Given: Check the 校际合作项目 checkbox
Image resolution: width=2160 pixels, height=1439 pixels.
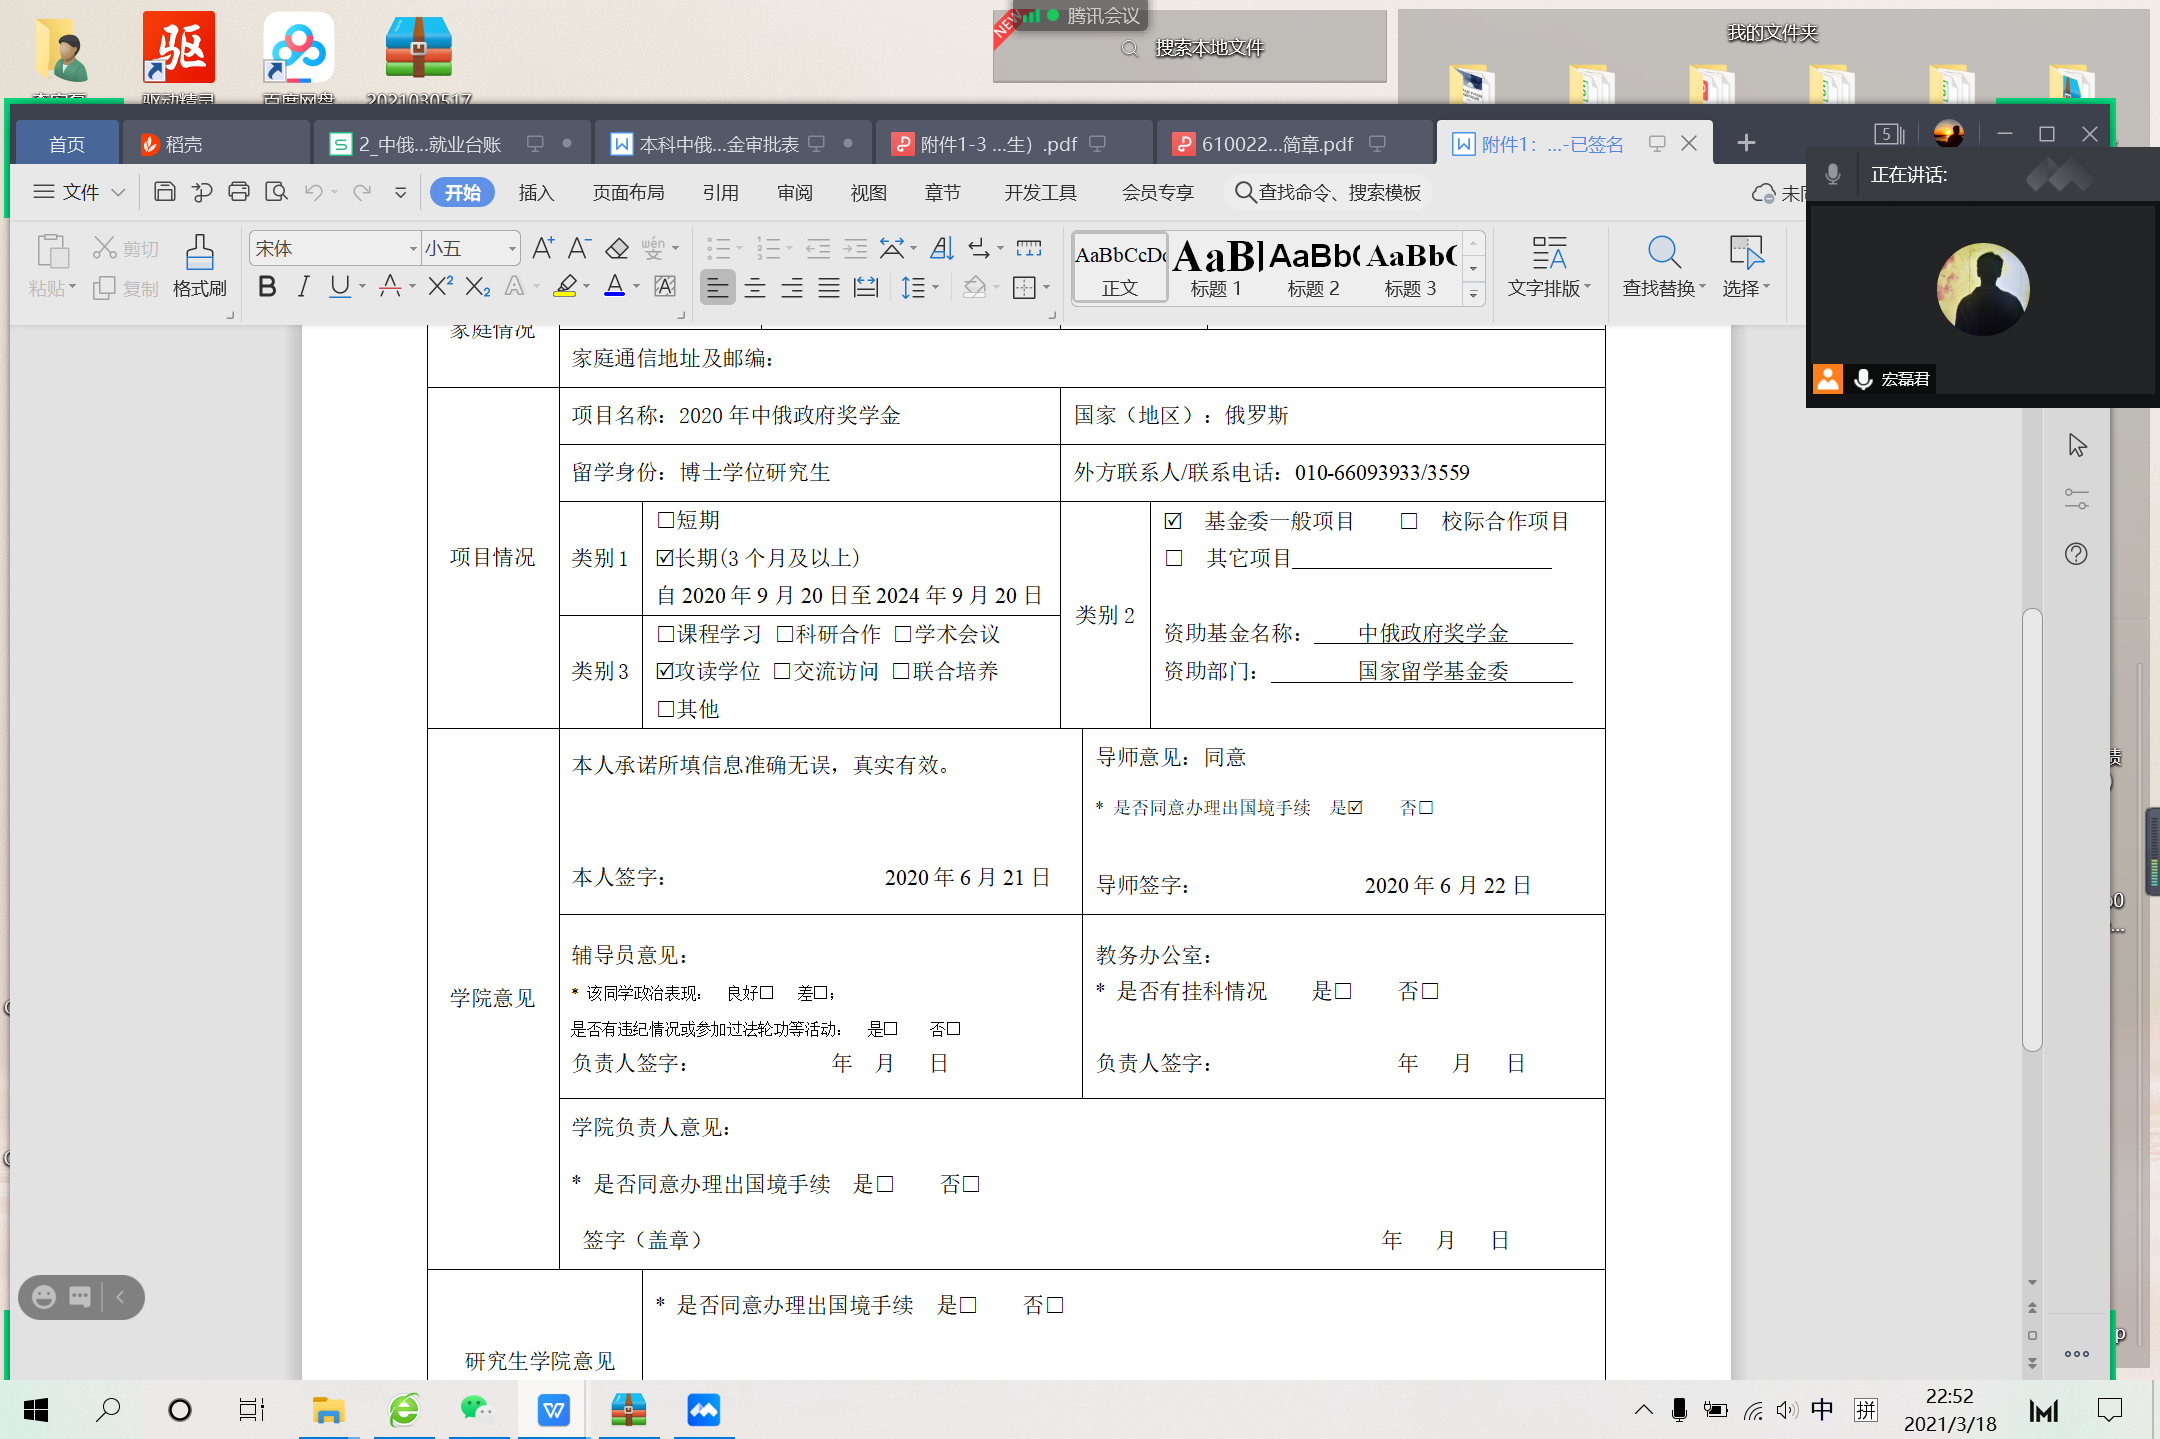Looking at the screenshot, I should [1409, 521].
